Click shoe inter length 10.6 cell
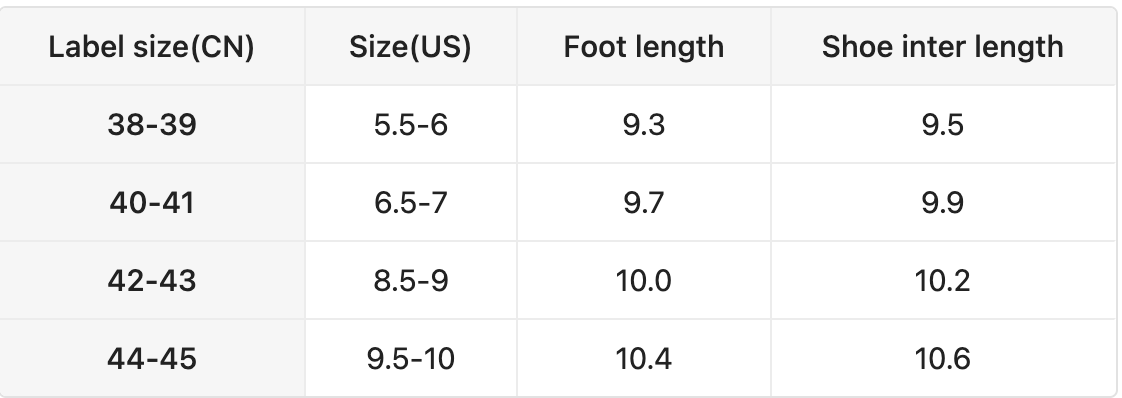Viewport: 1122px width, 398px height. [943, 358]
